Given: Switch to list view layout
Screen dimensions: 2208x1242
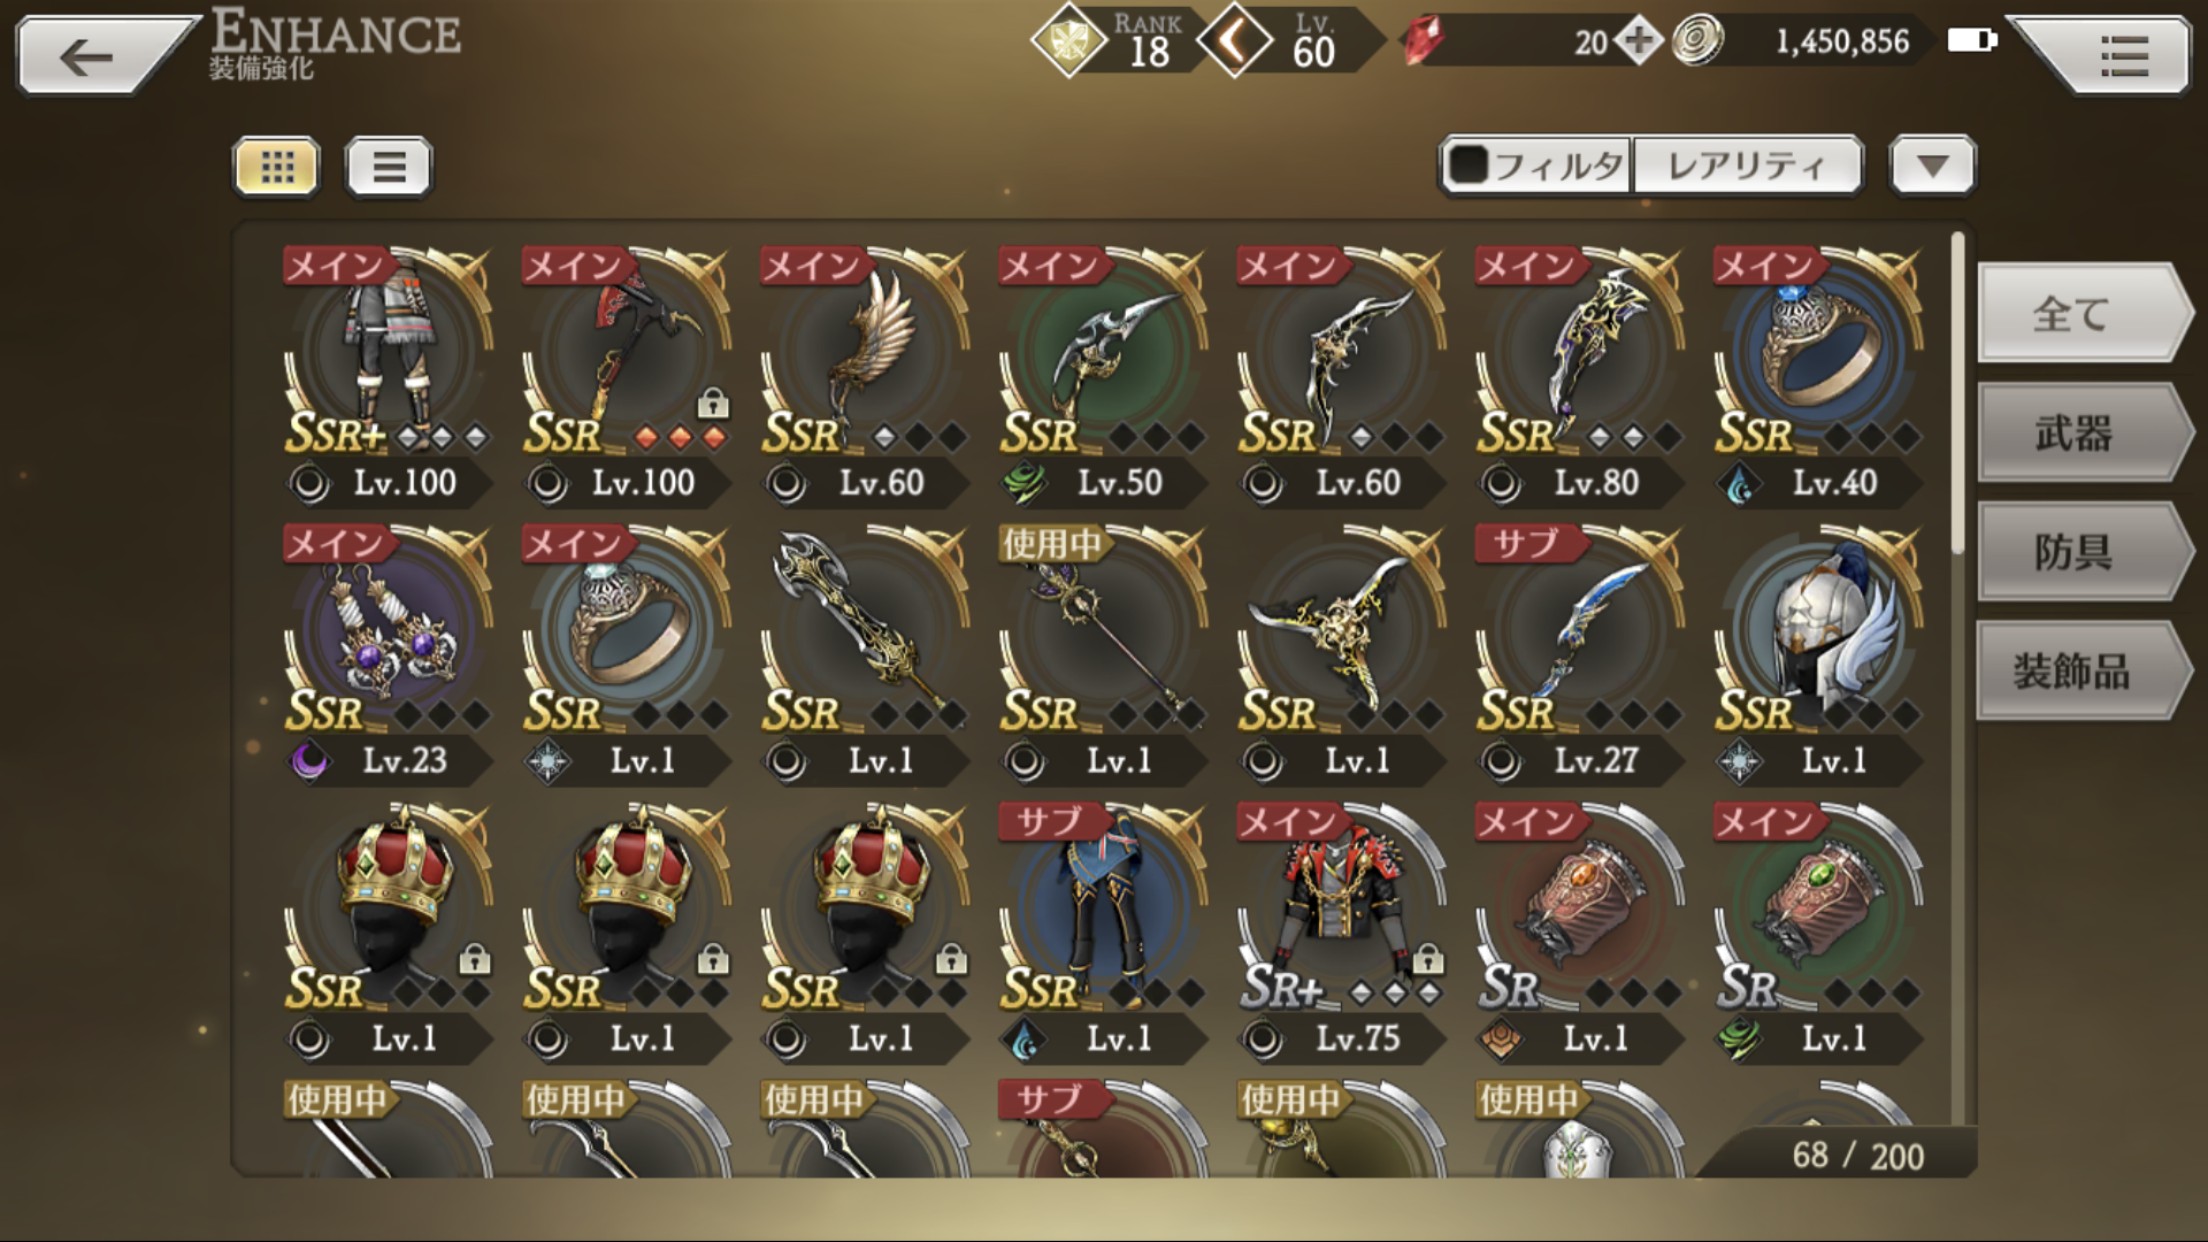Looking at the screenshot, I should point(388,166).
